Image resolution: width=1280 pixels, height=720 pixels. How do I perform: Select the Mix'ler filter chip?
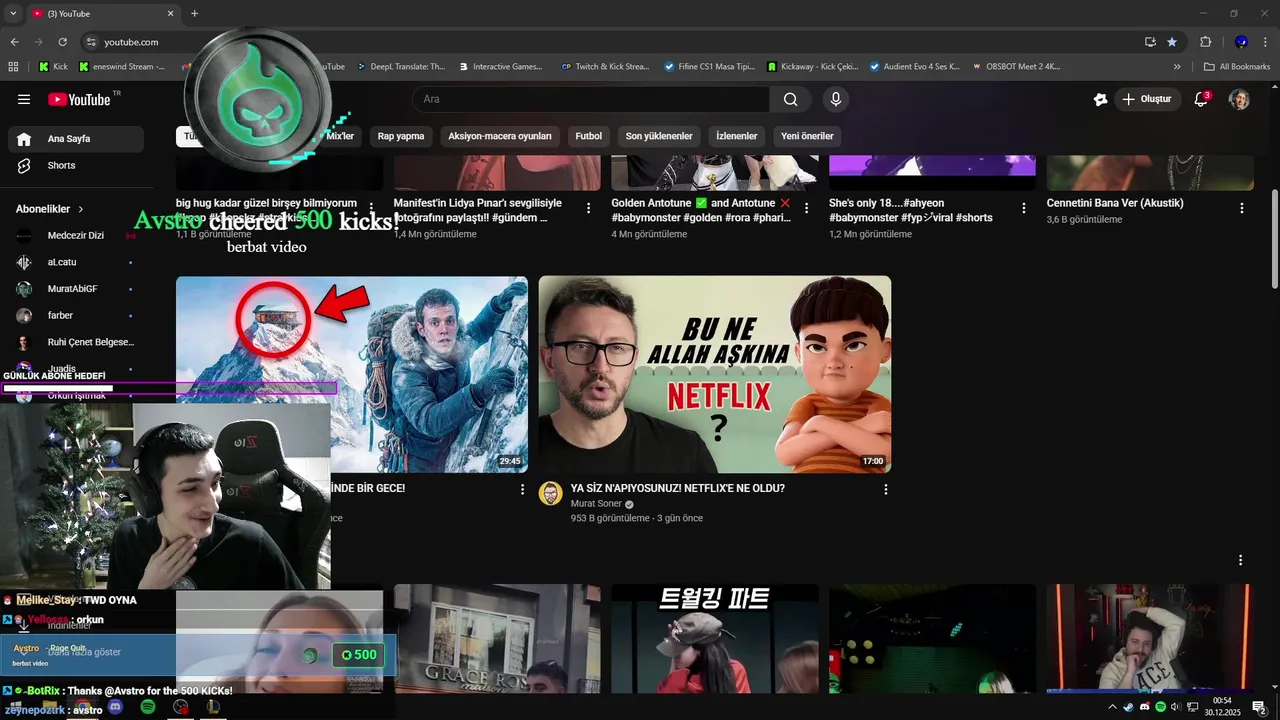(340, 136)
